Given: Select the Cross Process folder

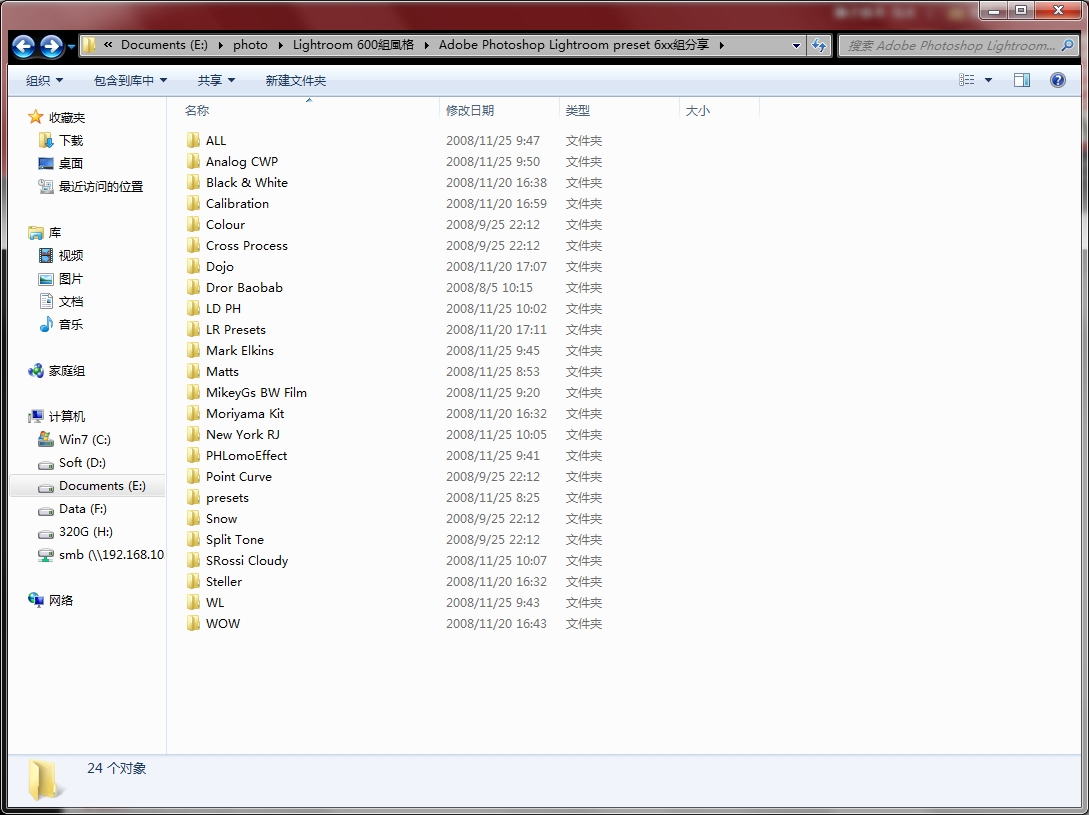Looking at the screenshot, I should click(246, 246).
